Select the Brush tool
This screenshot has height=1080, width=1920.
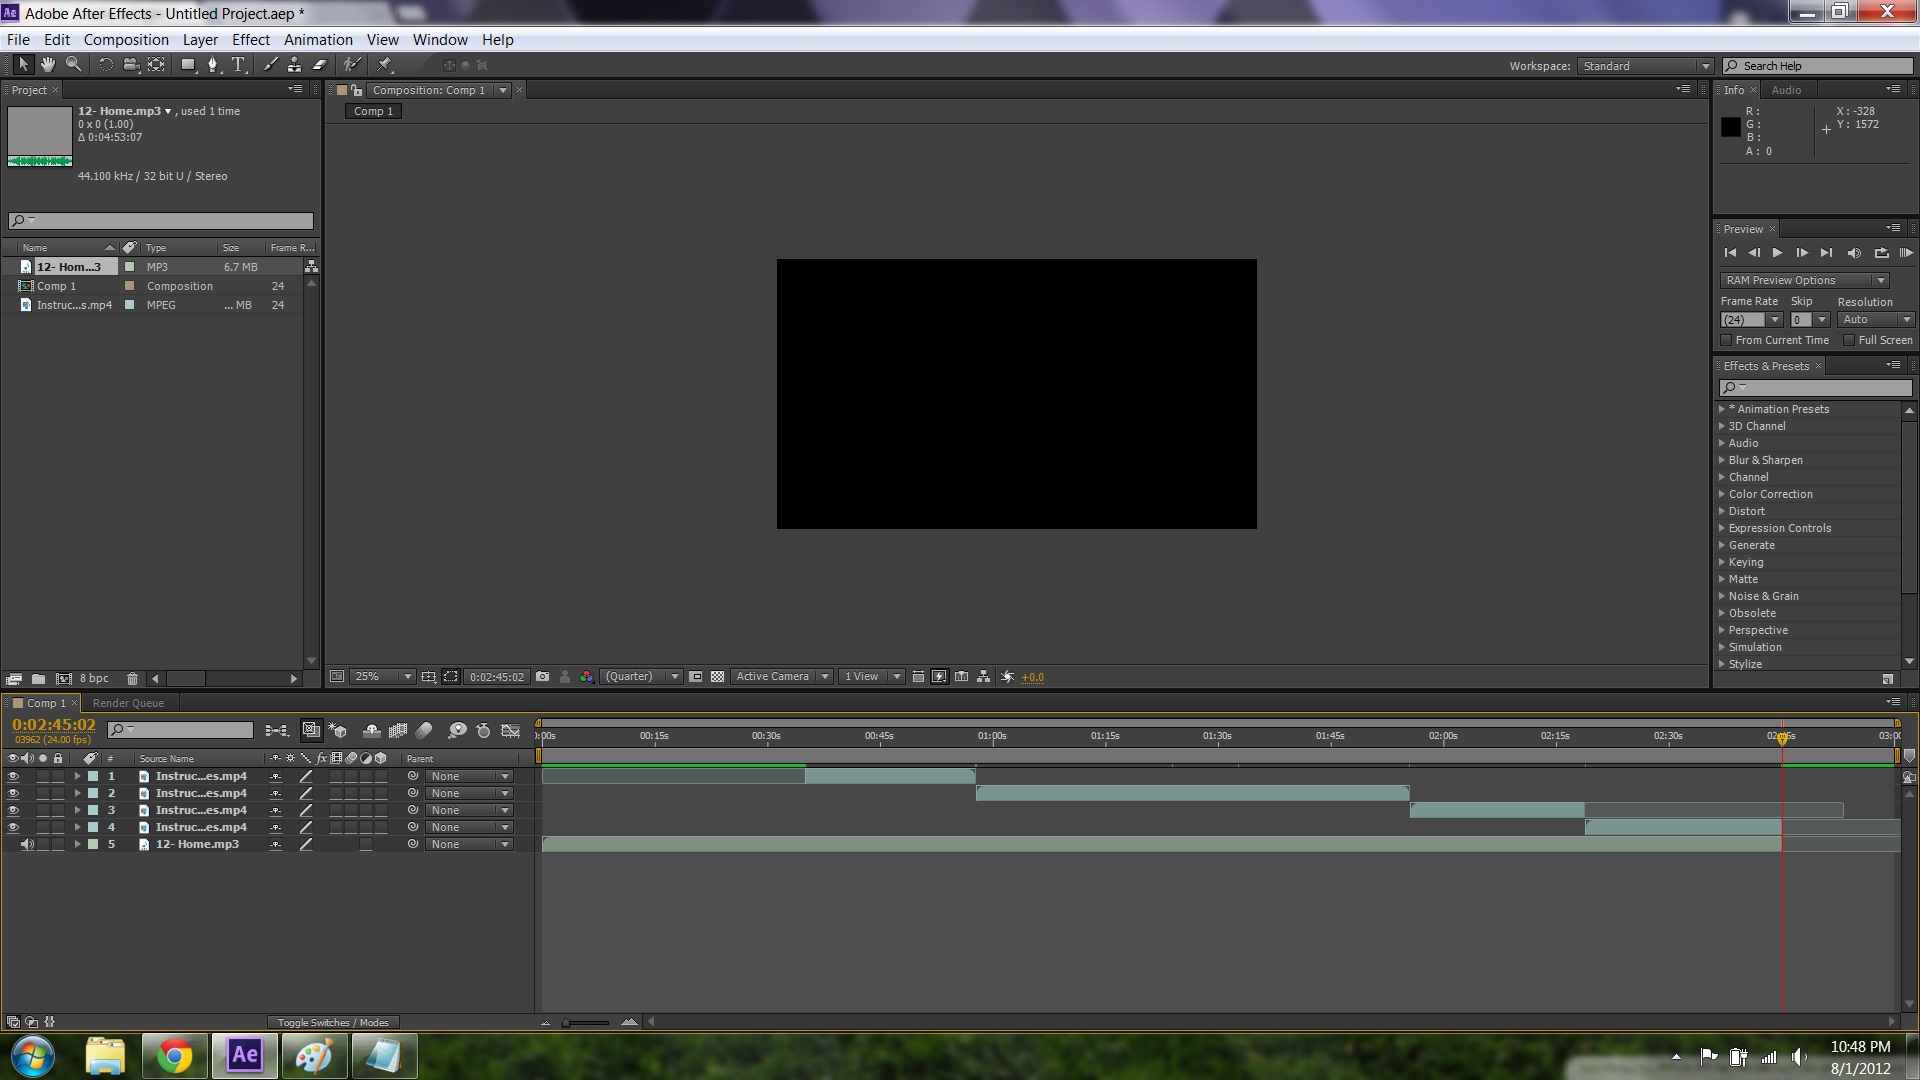coord(270,65)
